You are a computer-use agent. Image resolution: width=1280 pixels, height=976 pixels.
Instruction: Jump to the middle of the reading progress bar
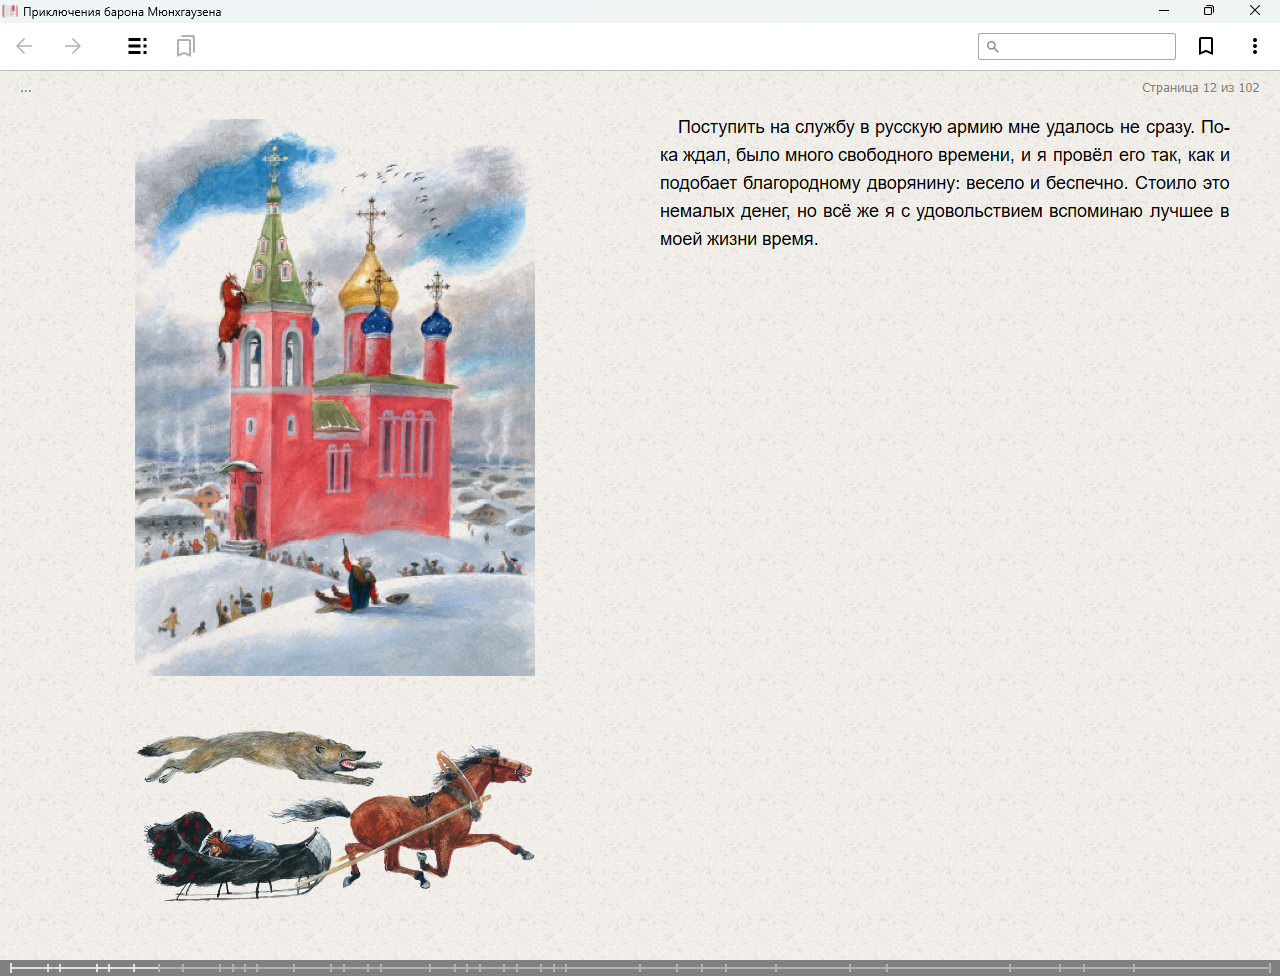tap(640, 968)
